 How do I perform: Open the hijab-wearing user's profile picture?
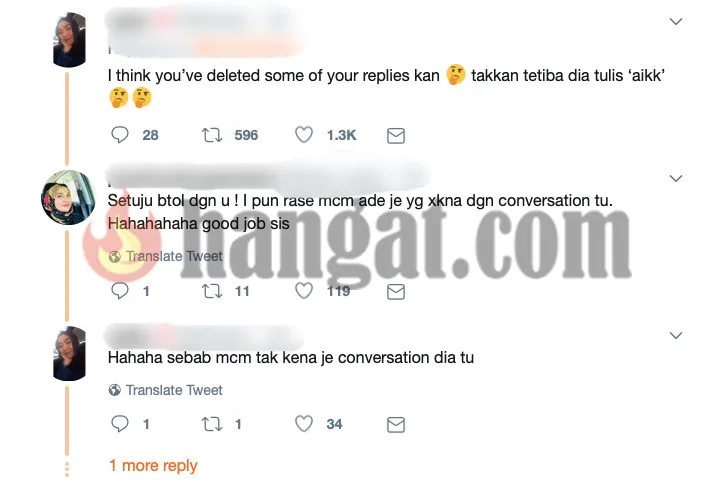coord(68,197)
